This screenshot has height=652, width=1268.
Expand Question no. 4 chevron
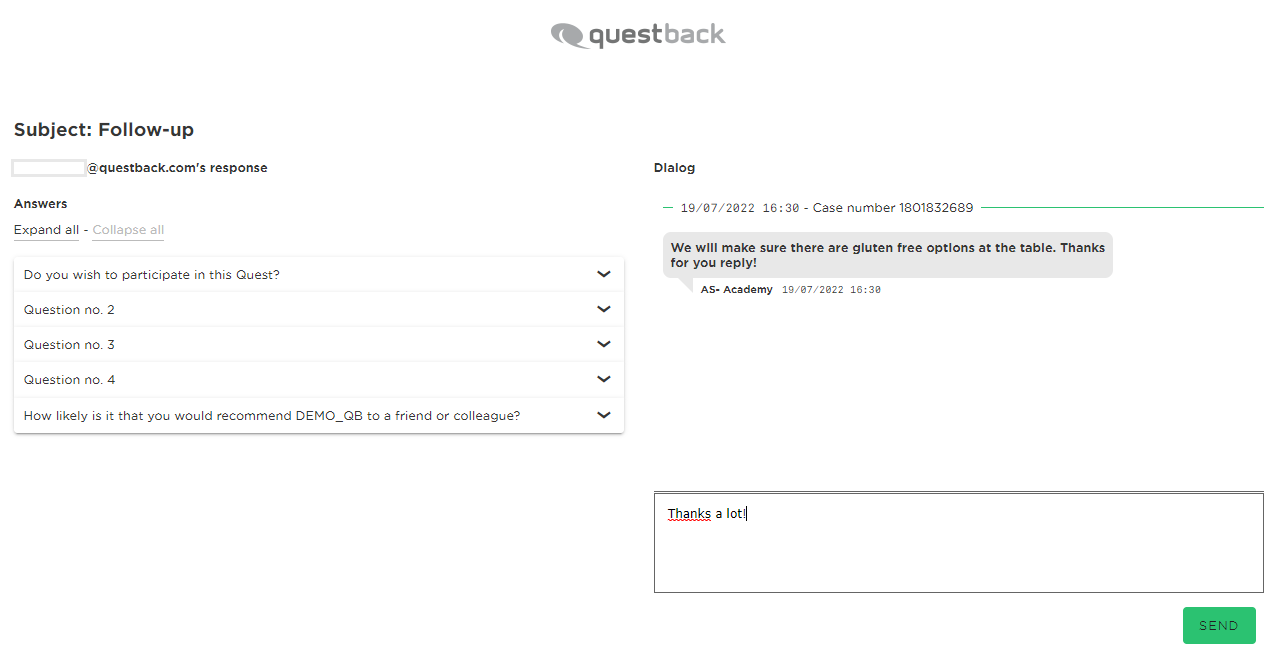pyautogui.click(x=603, y=379)
